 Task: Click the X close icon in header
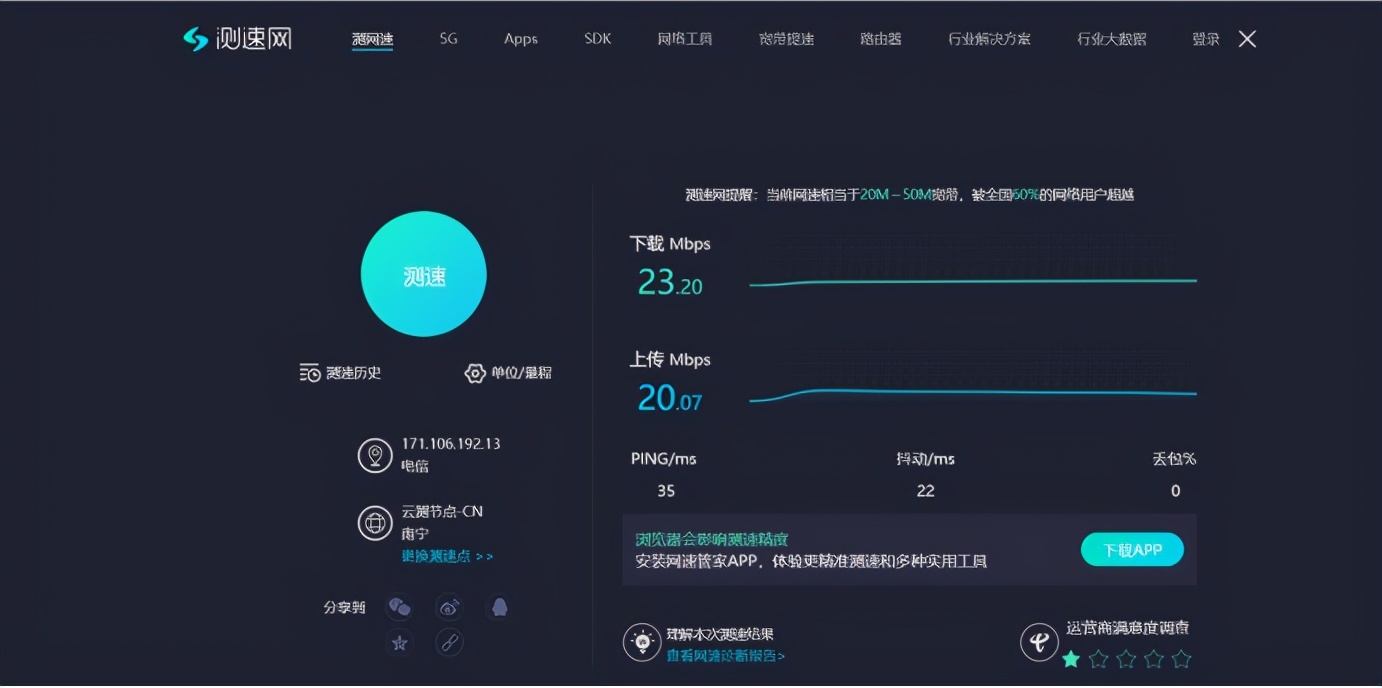coord(1247,39)
